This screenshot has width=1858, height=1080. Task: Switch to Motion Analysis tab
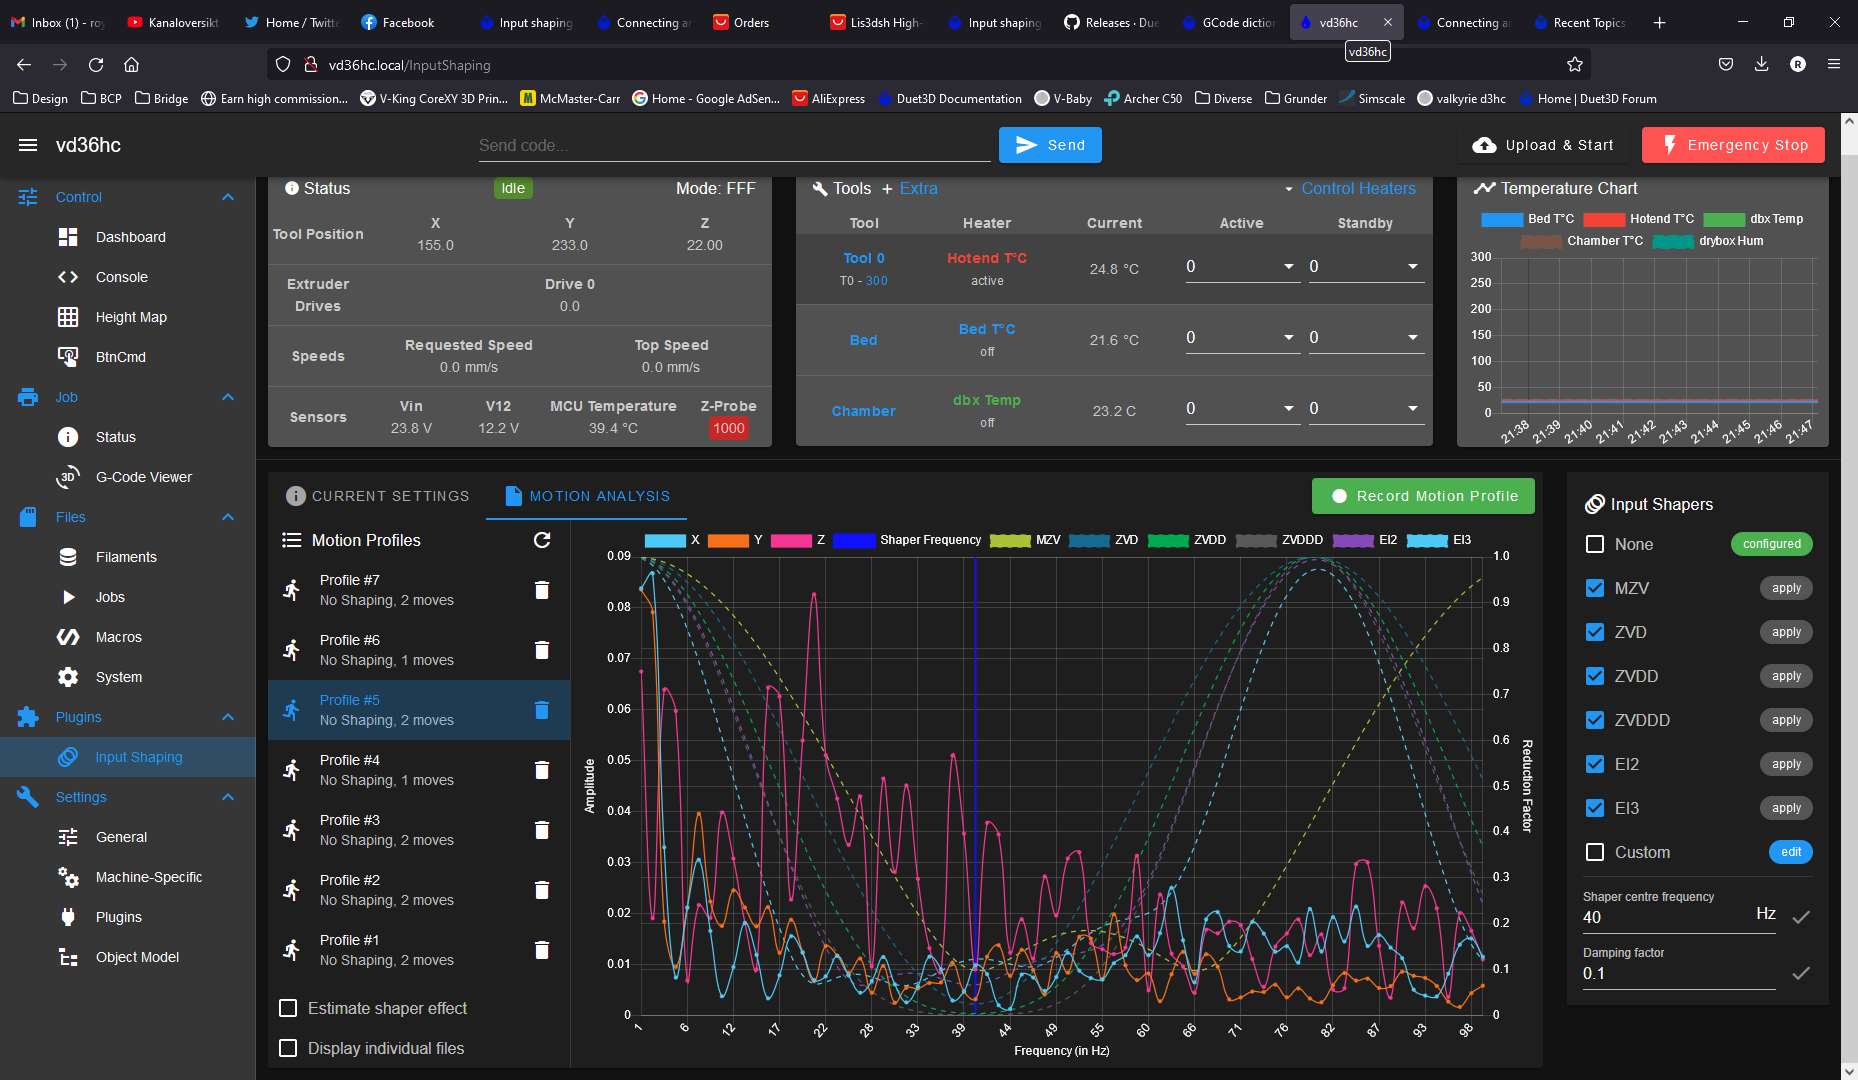point(587,496)
